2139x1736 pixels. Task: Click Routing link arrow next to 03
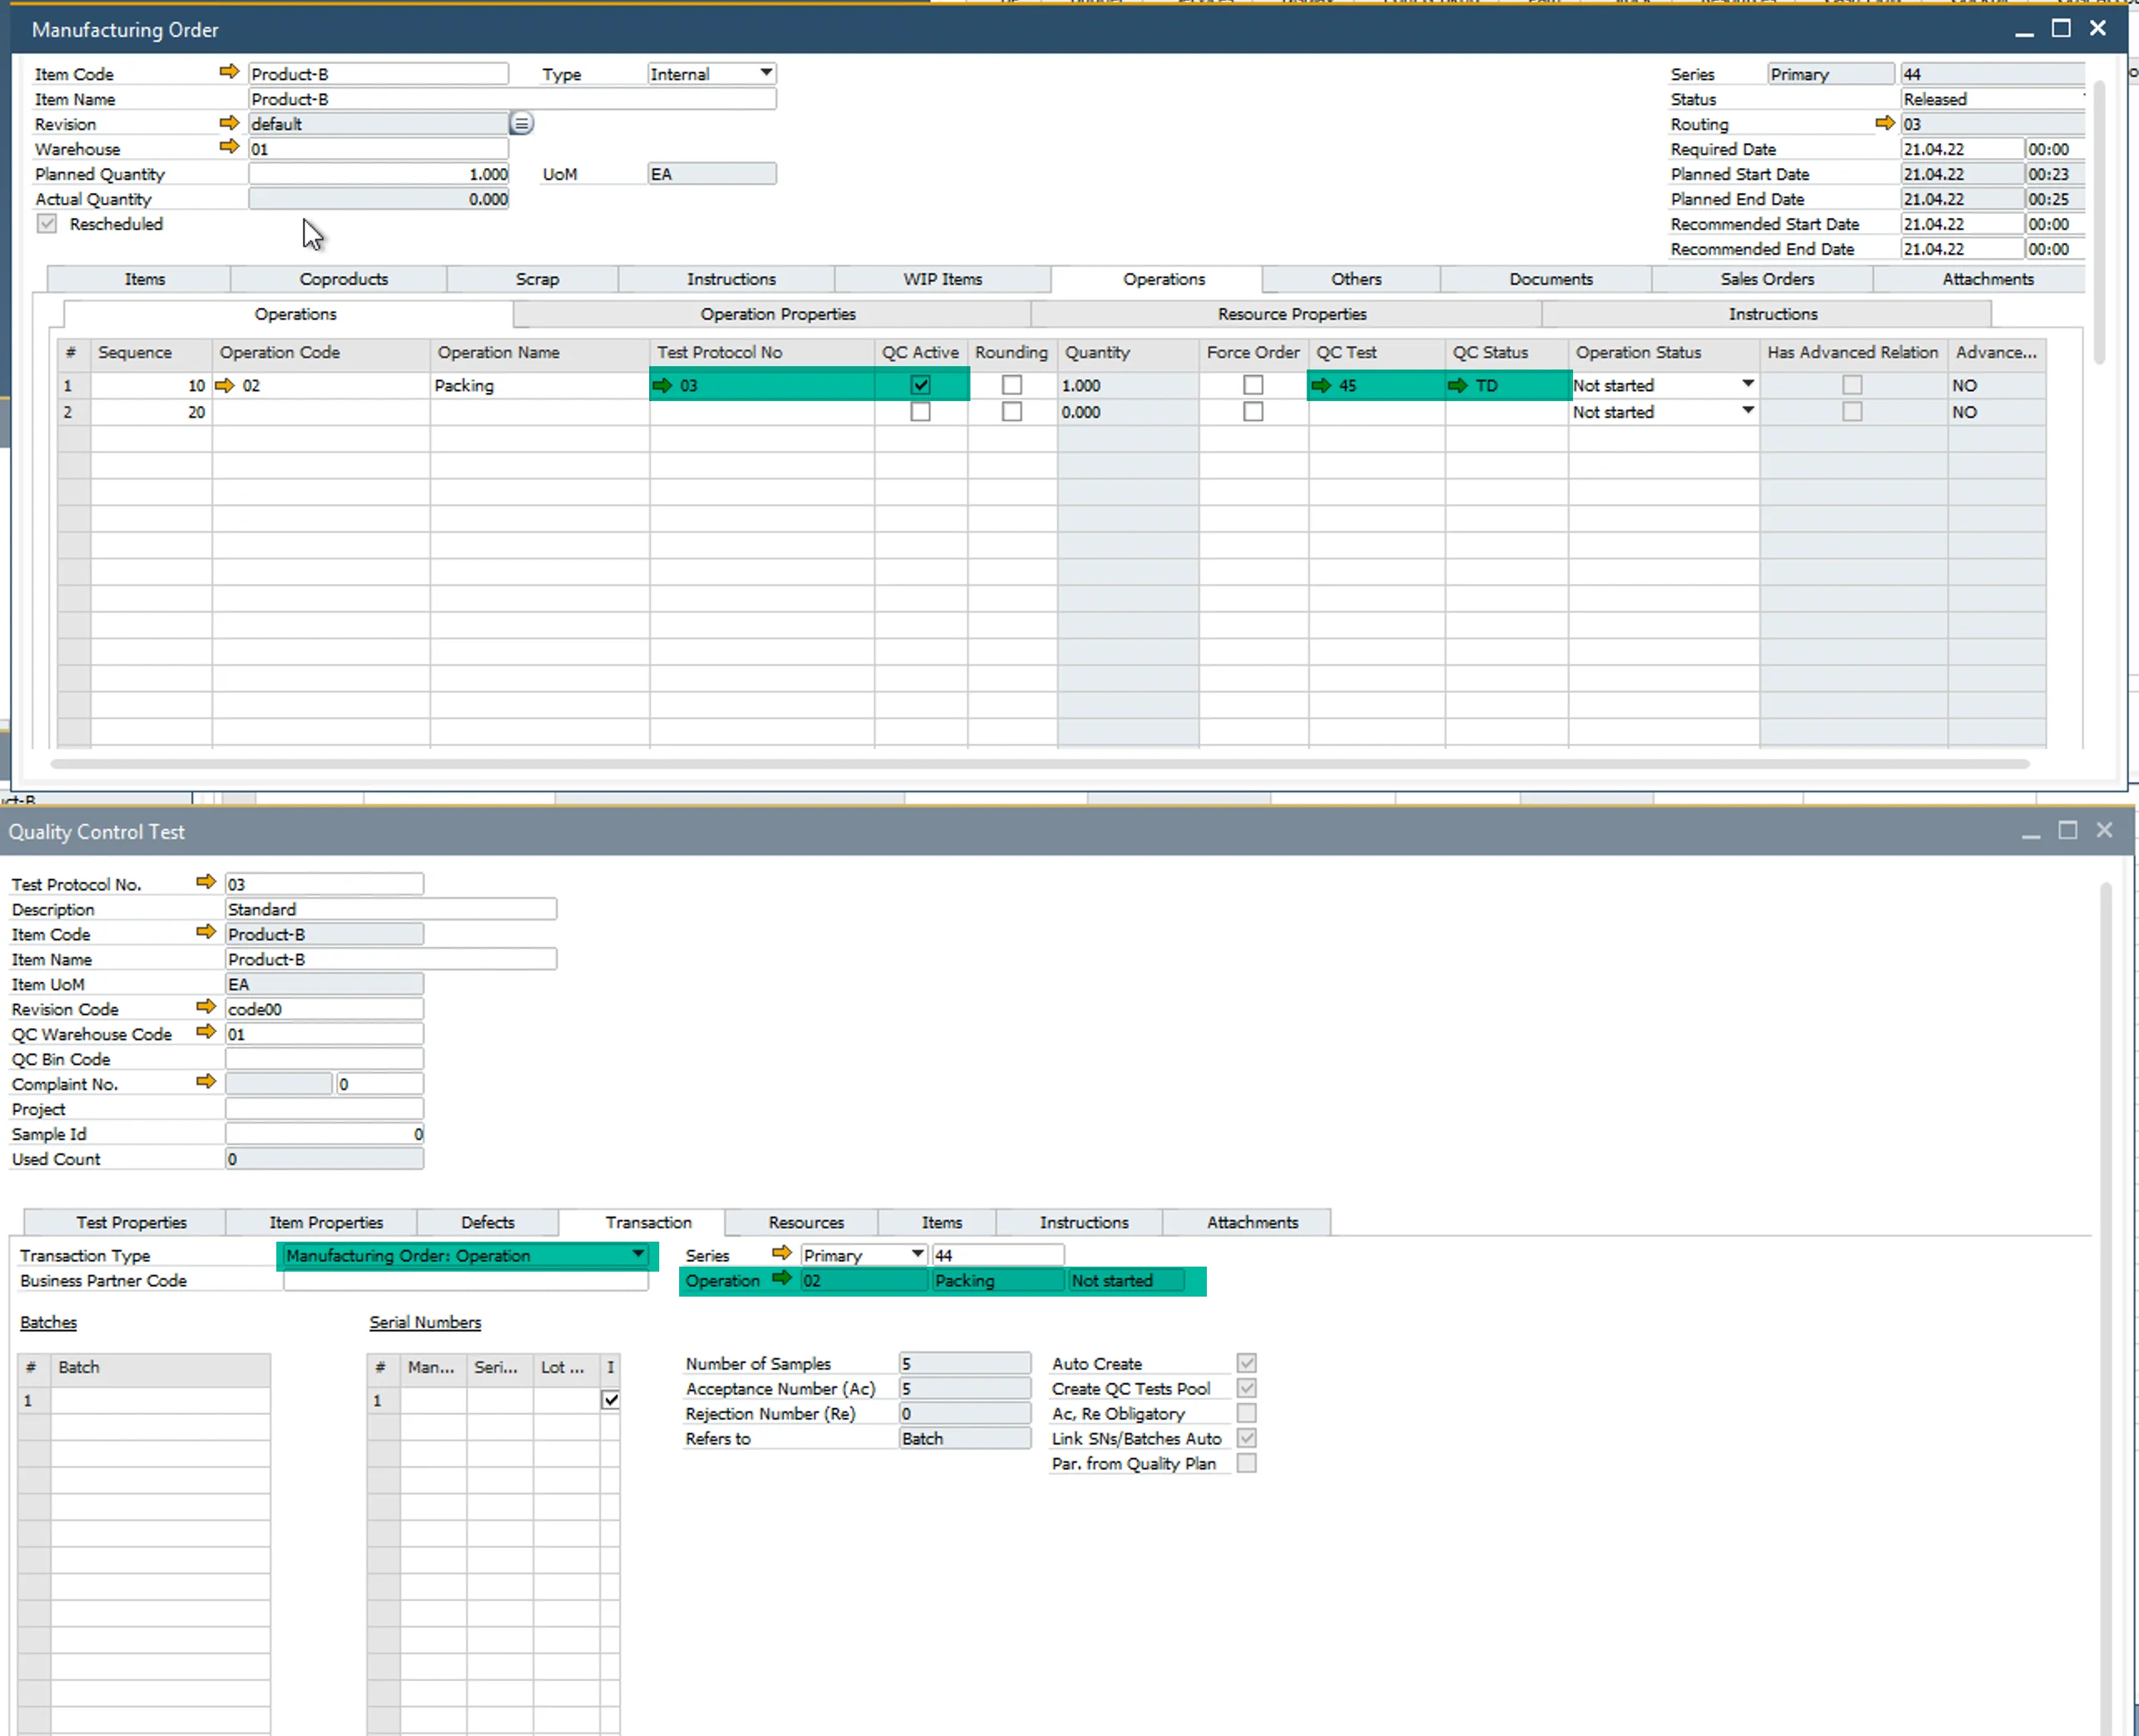(x=1884, y=123)
